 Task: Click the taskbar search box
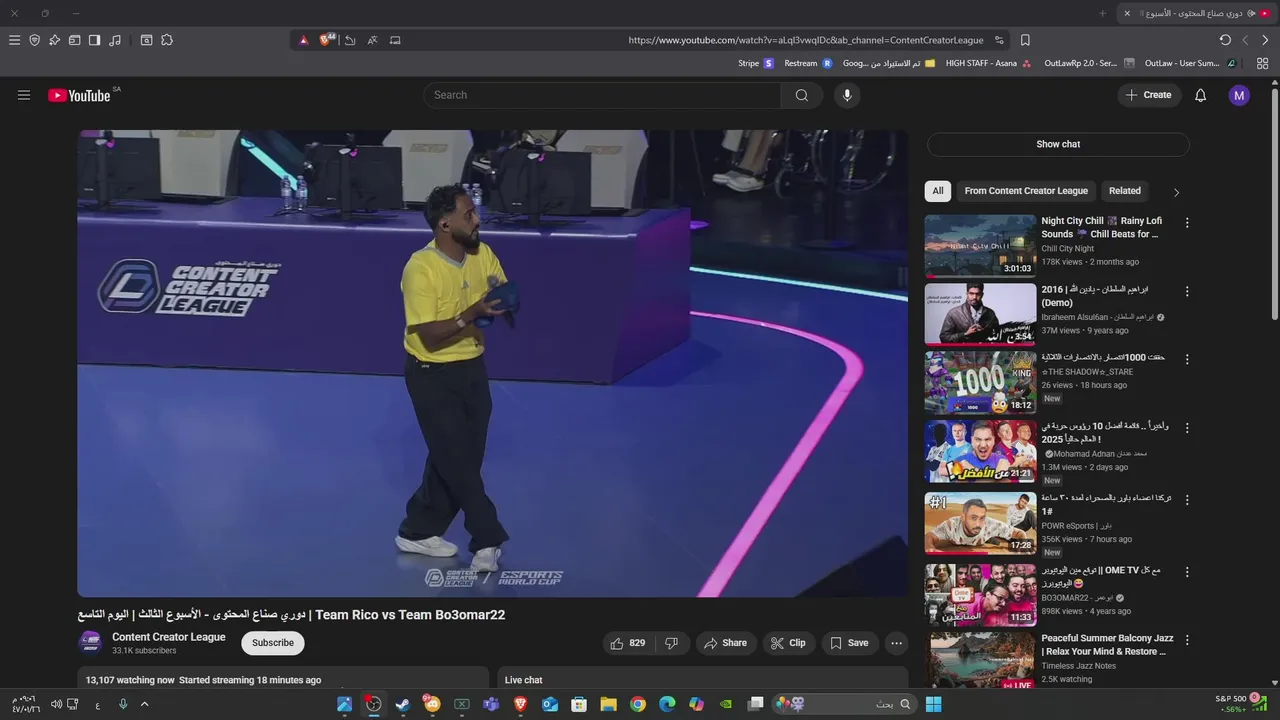(x=844, y=704)
